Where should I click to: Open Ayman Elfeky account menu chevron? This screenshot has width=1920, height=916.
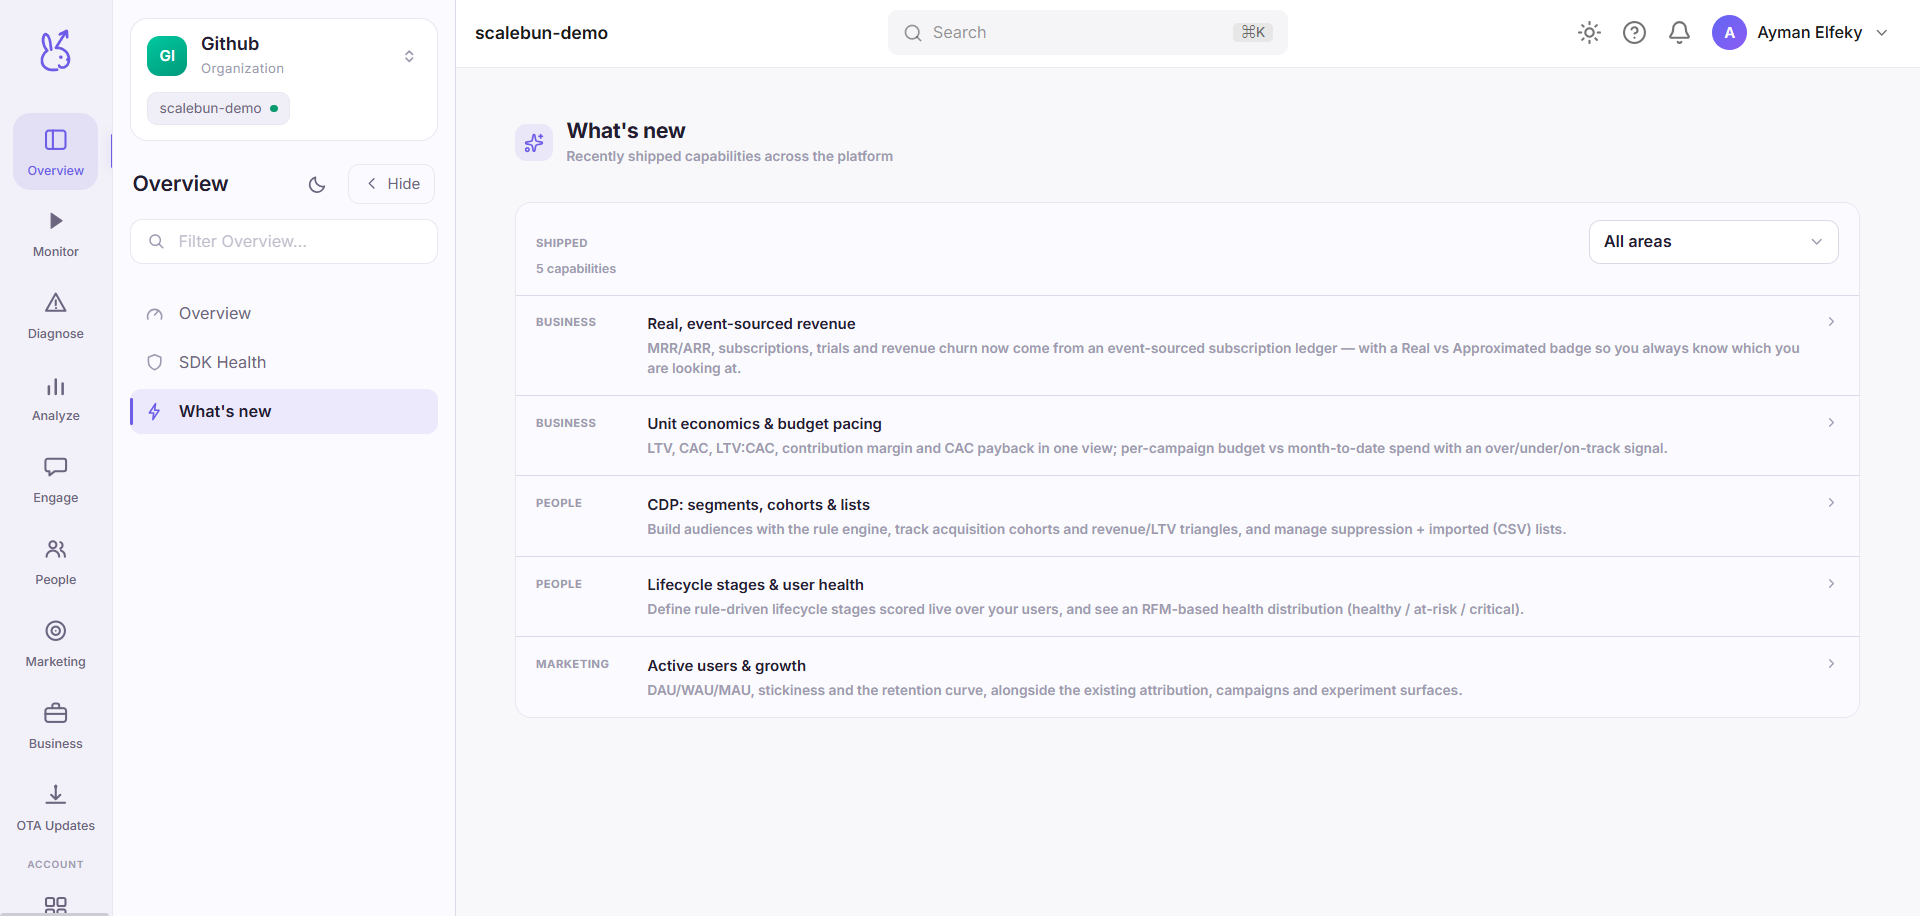(x=1882, y=33)
